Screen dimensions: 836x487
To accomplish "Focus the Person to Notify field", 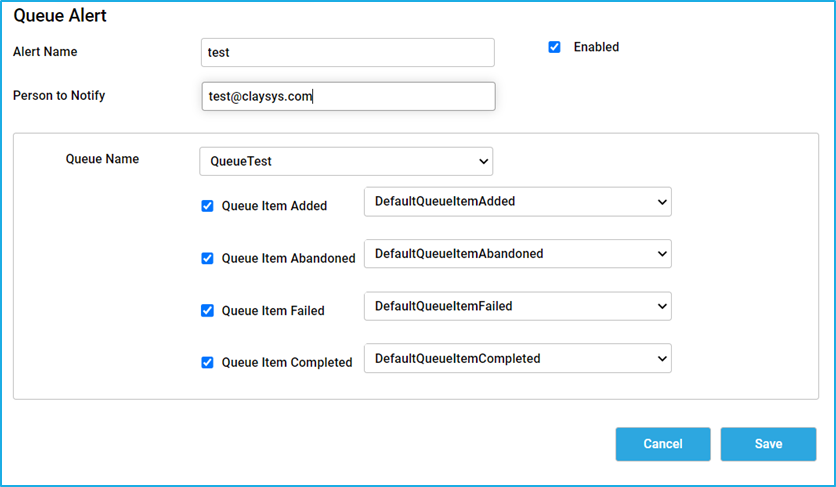I will [349, 96].
